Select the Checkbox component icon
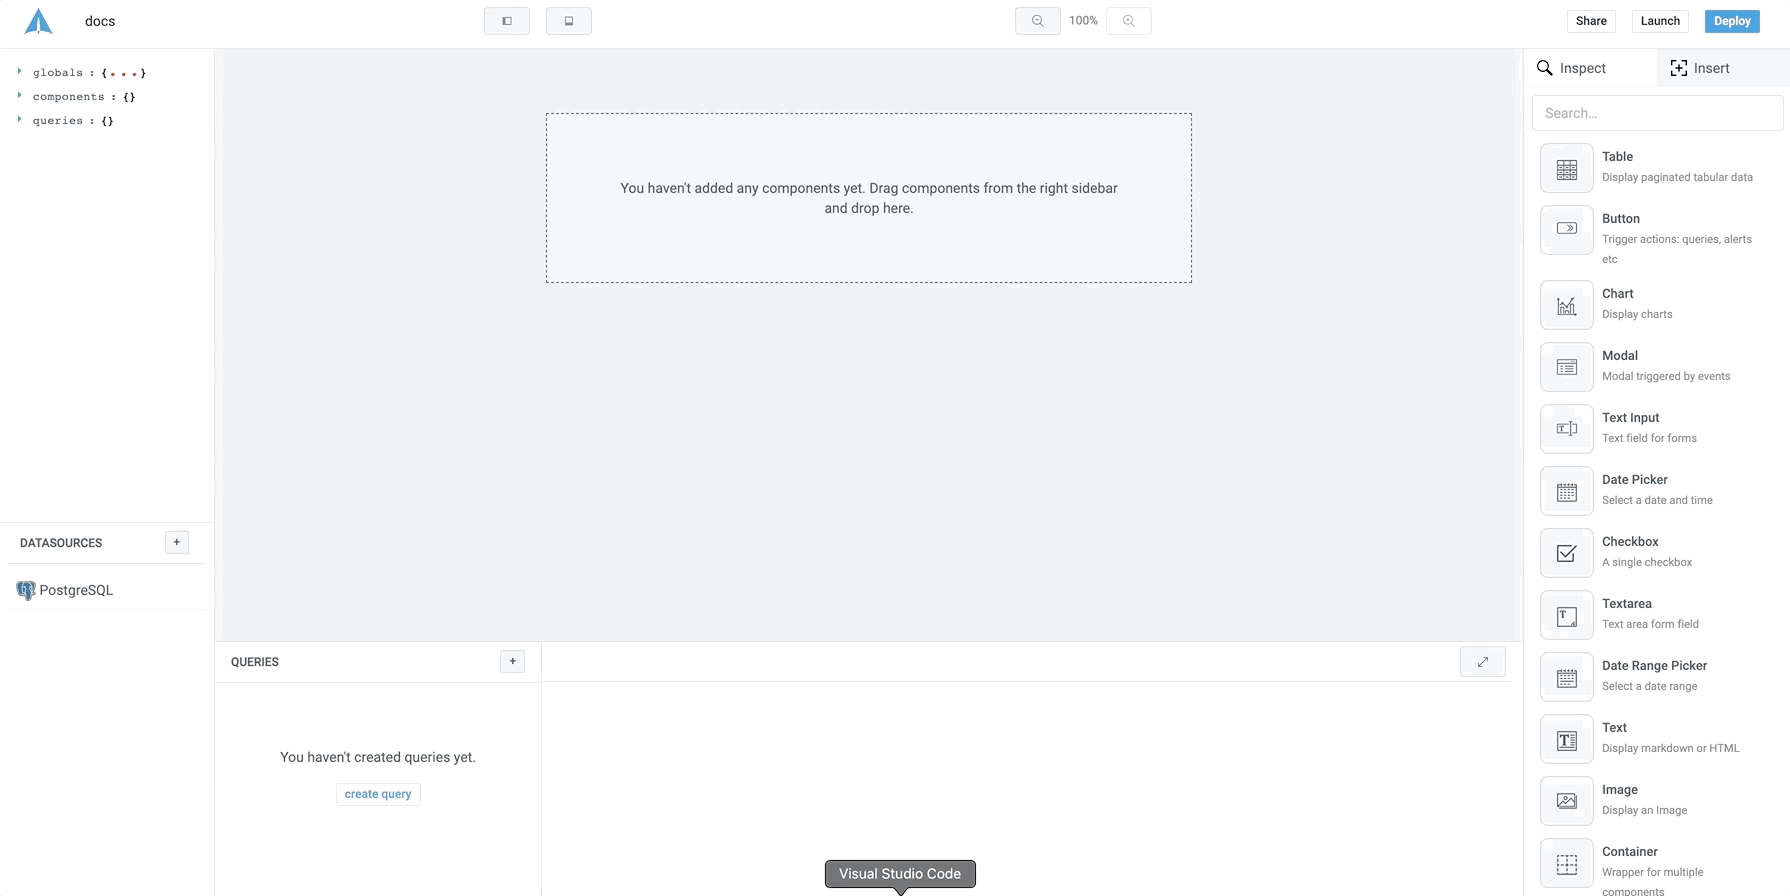This screenshot has height=896, width=1790. tap(1566, 553)
